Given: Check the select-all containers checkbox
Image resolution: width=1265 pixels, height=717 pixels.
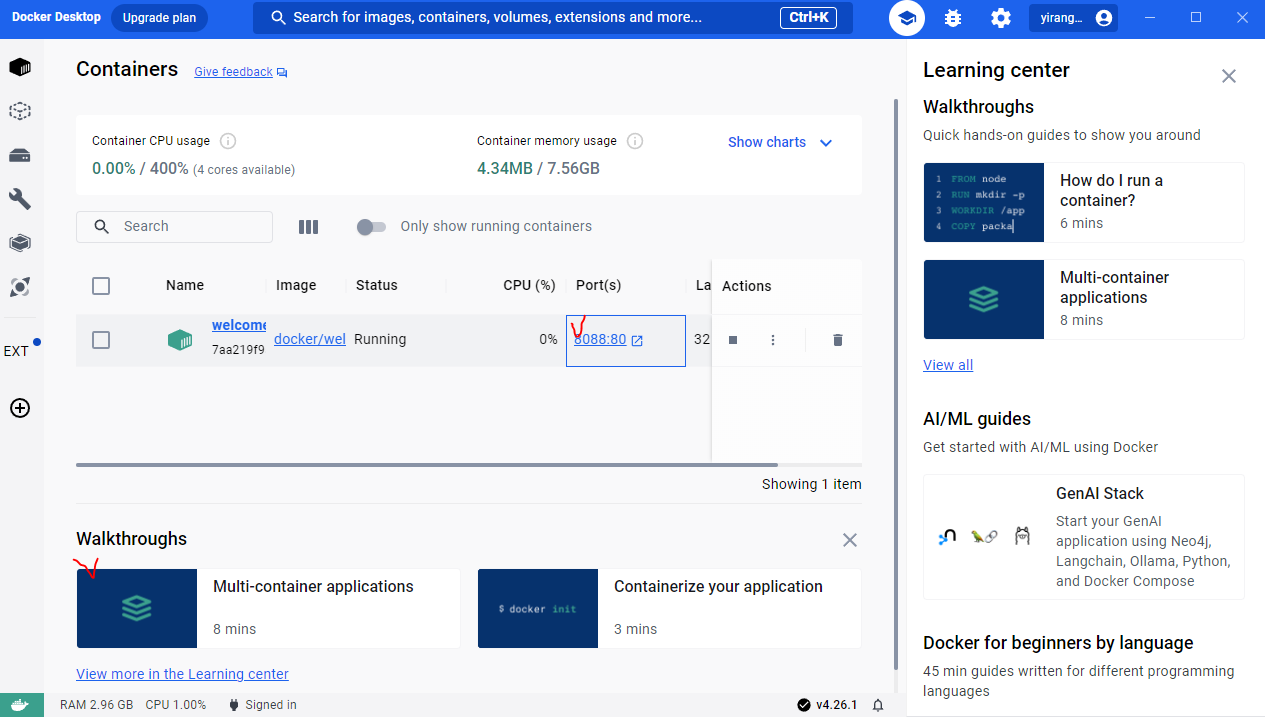Looking at the screenshot, I should coord(101,286).
